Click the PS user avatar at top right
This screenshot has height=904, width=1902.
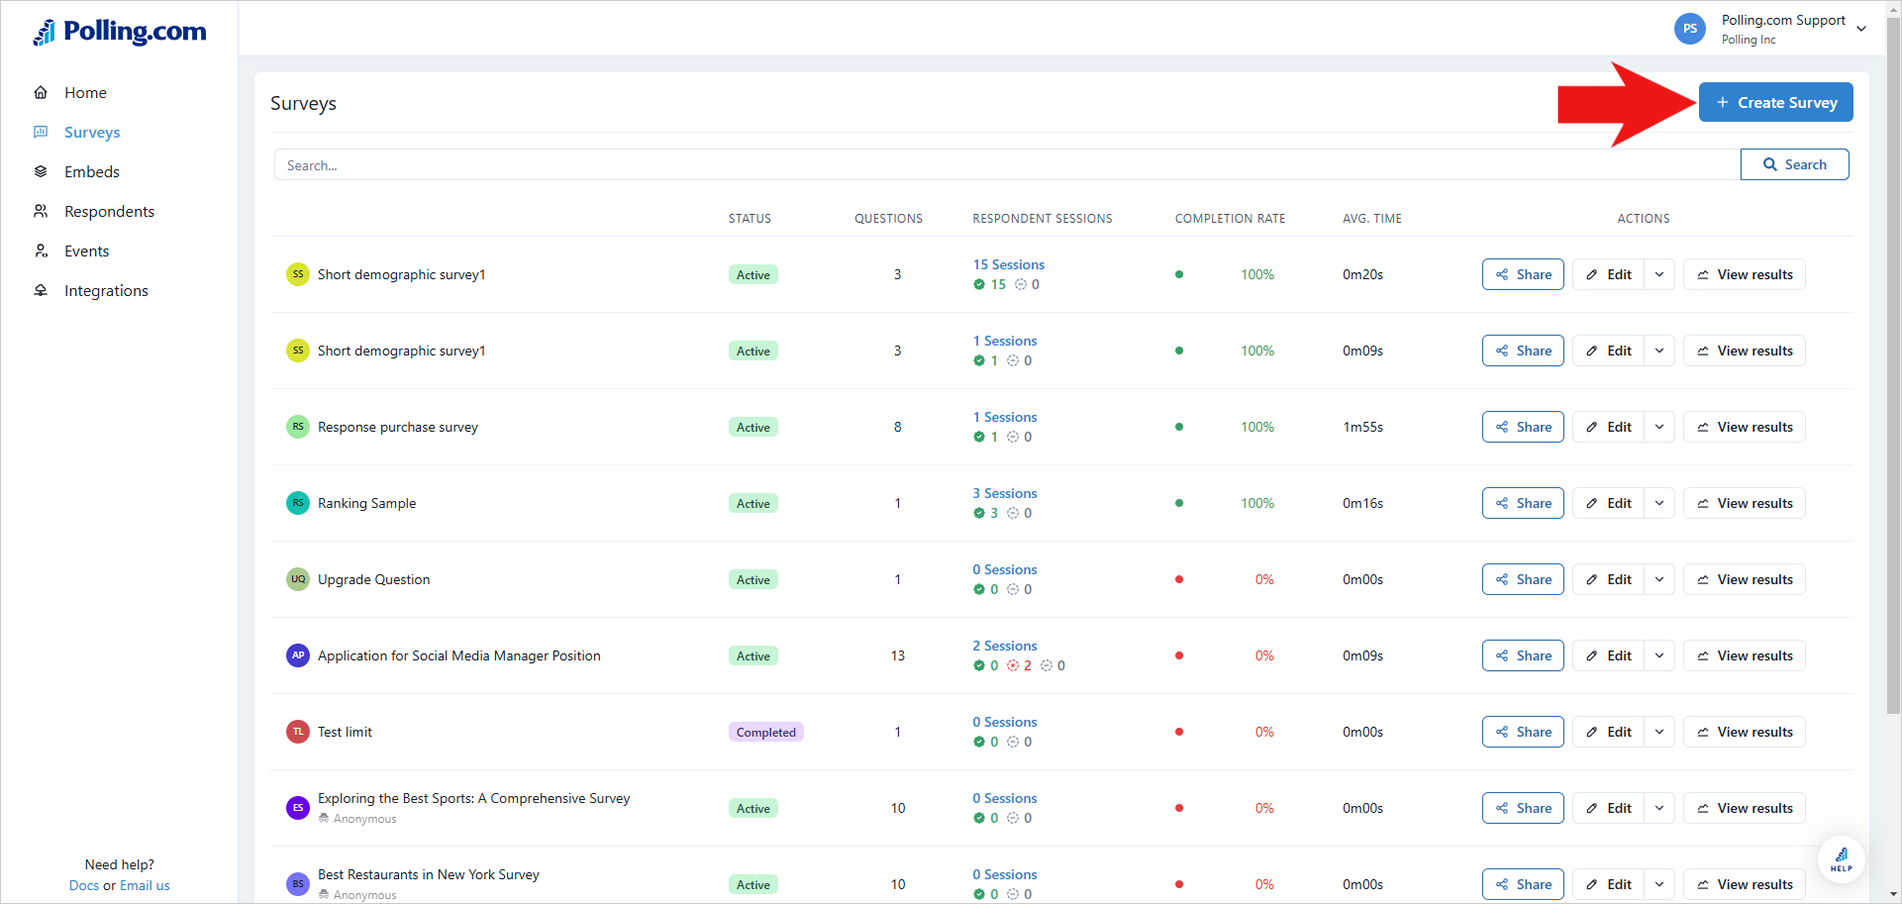[x=1690, y=29]
